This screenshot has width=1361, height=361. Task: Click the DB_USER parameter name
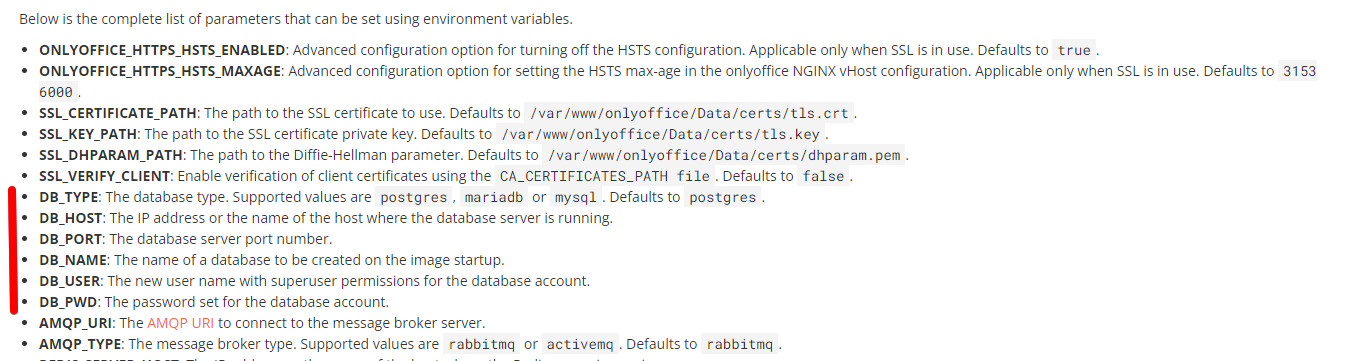71,281
